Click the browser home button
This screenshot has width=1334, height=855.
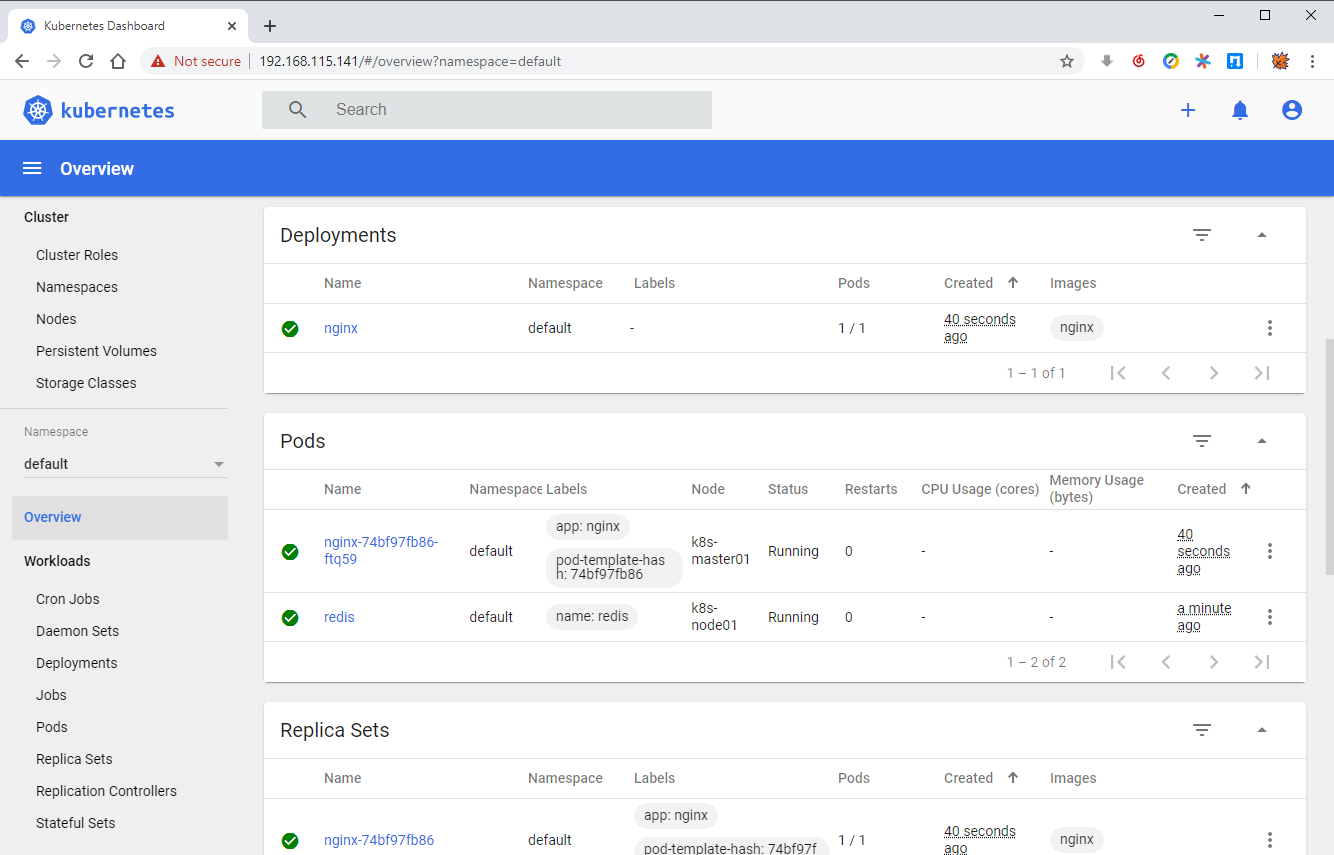(x=118, y=61)
